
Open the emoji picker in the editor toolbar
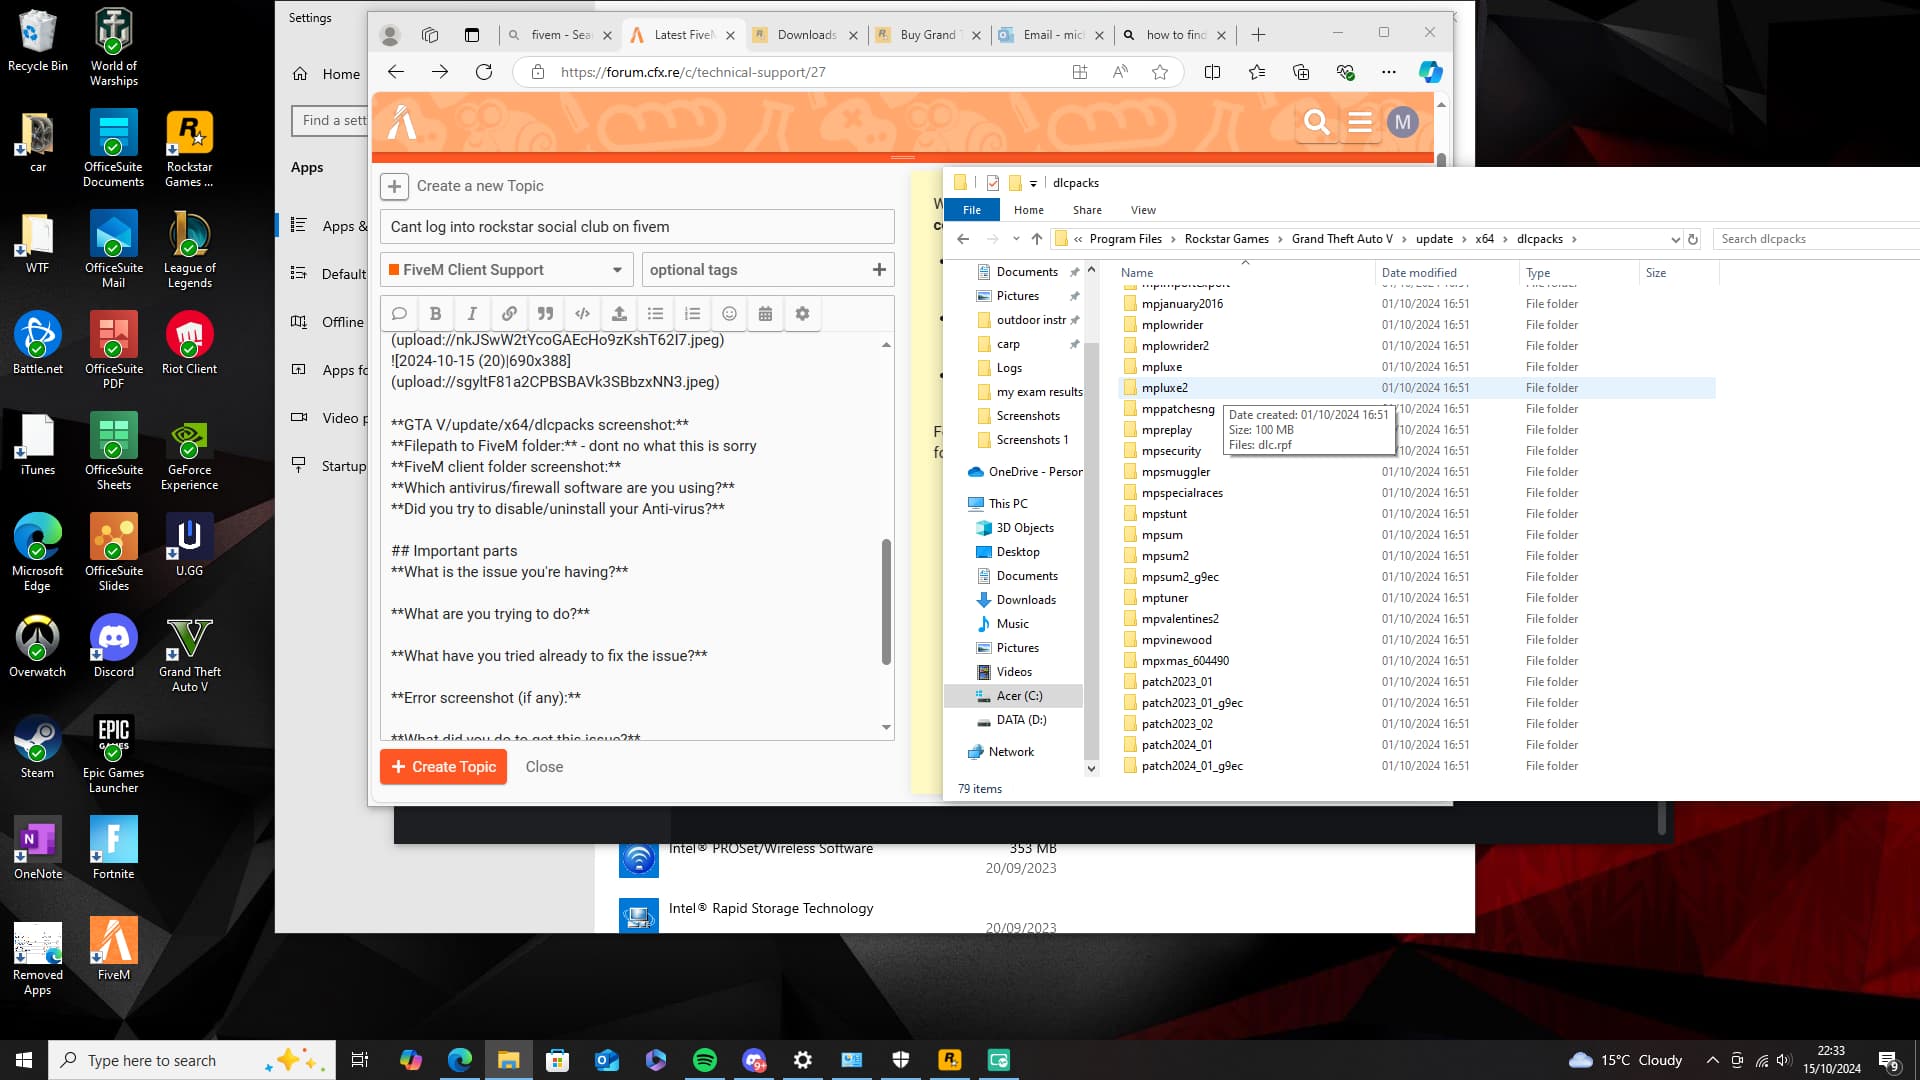pyautogui.click(x=729, y=314)
